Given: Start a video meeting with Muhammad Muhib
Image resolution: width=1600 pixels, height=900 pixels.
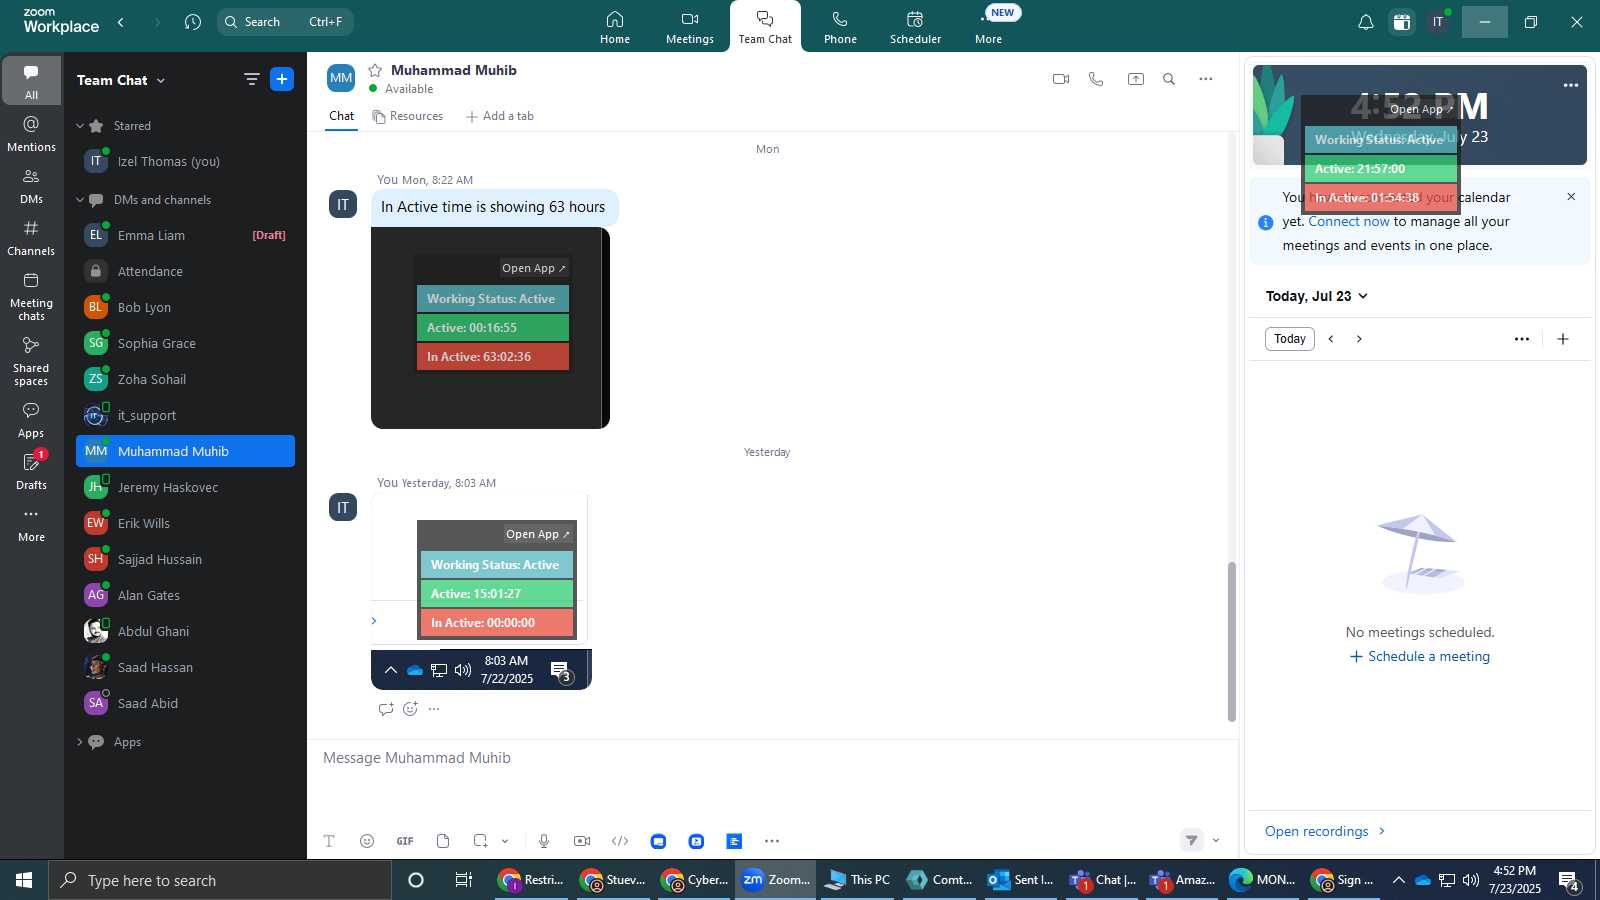Looking at the screenshot, I should (1061, 79).
